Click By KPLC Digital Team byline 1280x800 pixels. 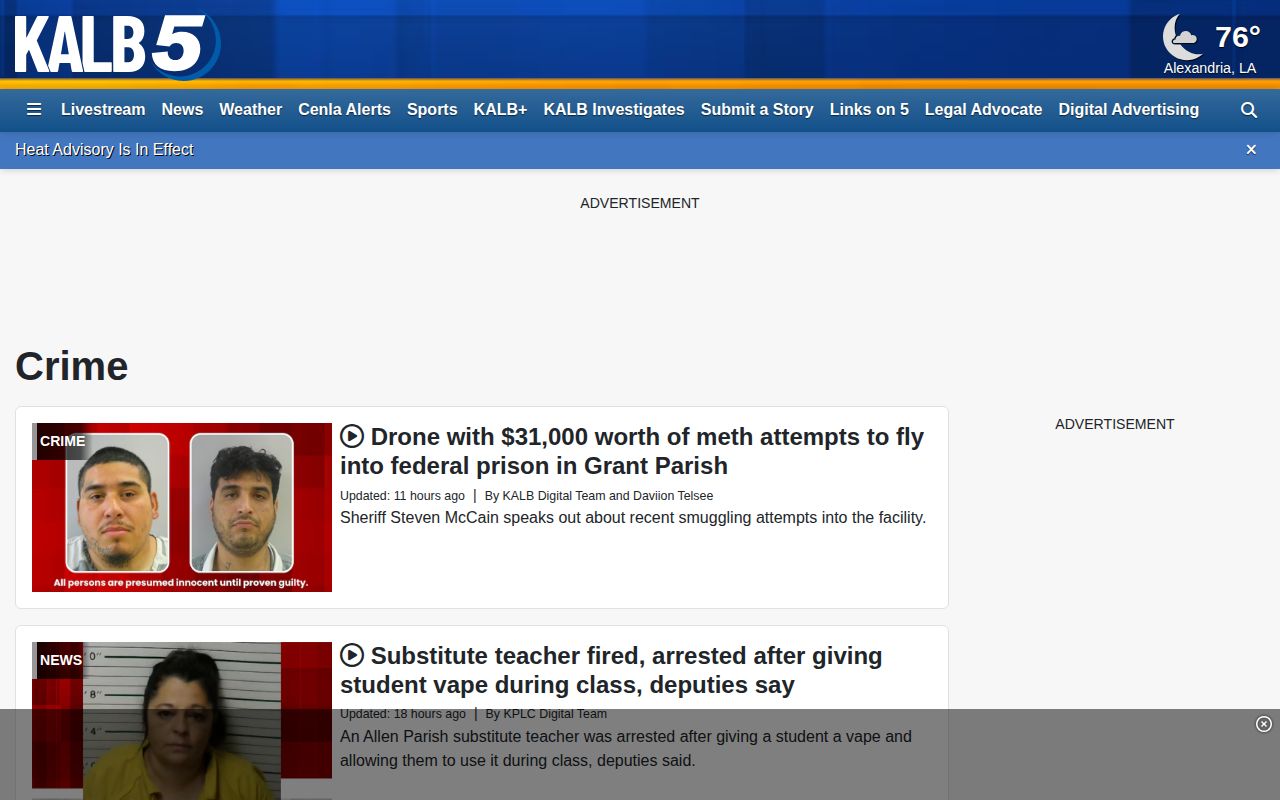(546, 714)
